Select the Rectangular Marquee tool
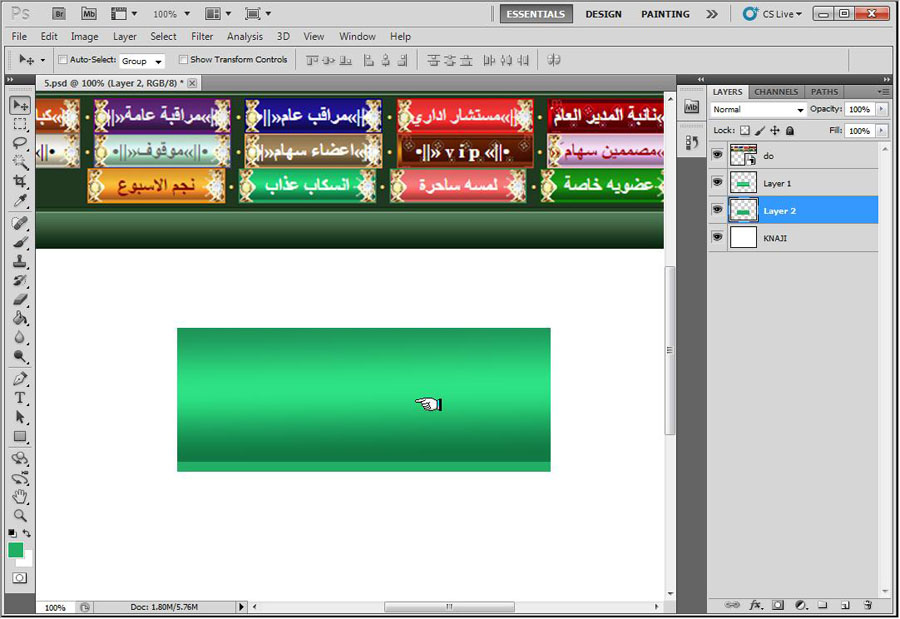This screenshot has width=900, height=619. [20, 124]
